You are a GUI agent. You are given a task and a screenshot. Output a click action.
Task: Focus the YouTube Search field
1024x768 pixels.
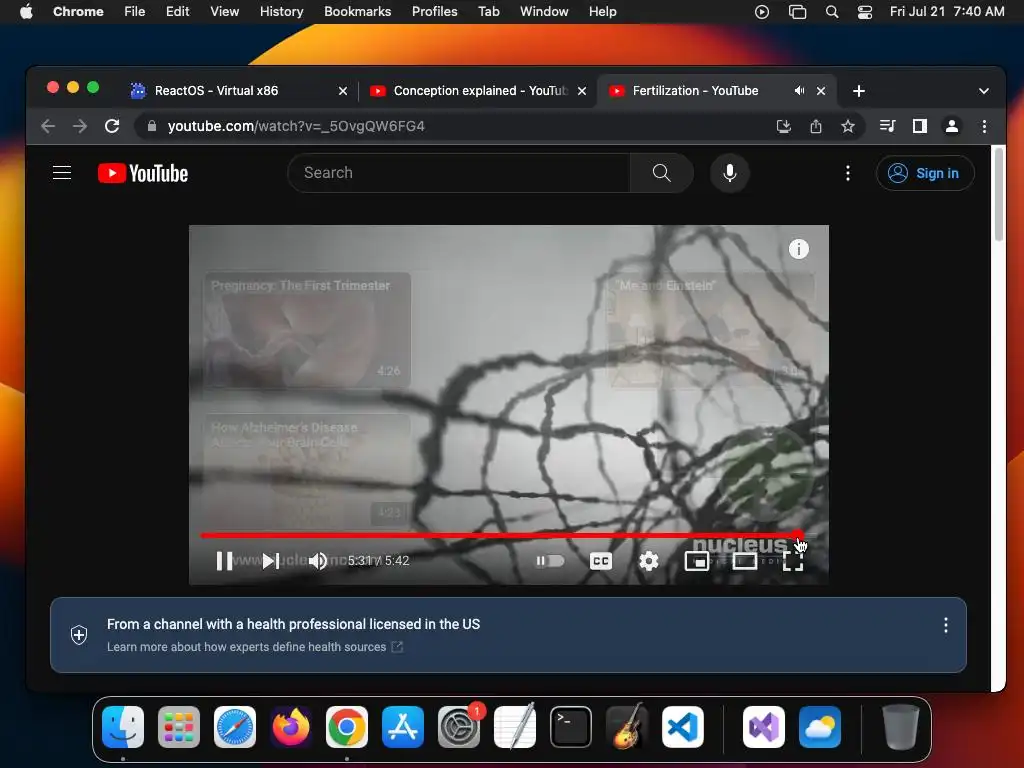pos(458,173)
